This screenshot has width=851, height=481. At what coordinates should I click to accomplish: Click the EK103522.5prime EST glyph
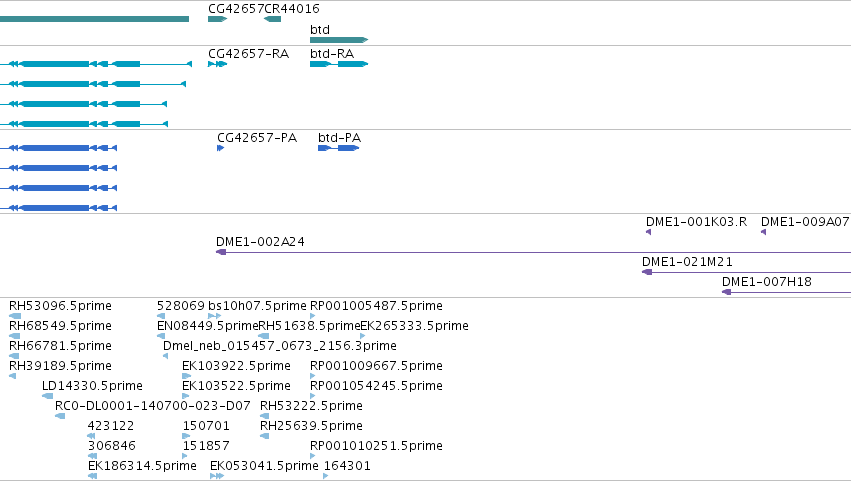pos(186,396)
